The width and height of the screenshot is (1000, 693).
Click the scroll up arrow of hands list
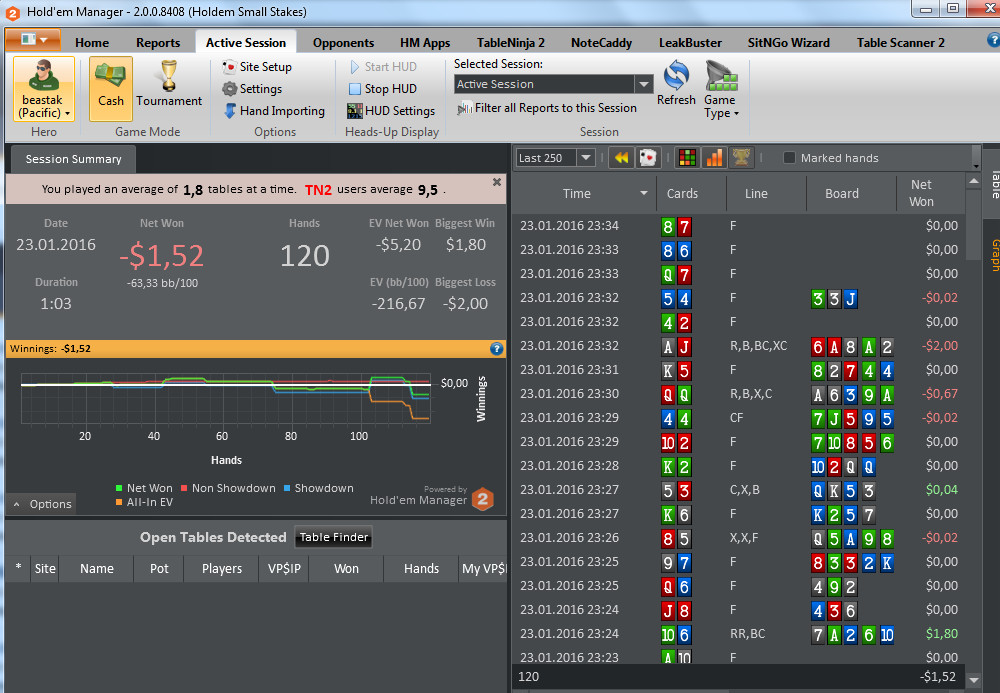[x=973, y=182]
